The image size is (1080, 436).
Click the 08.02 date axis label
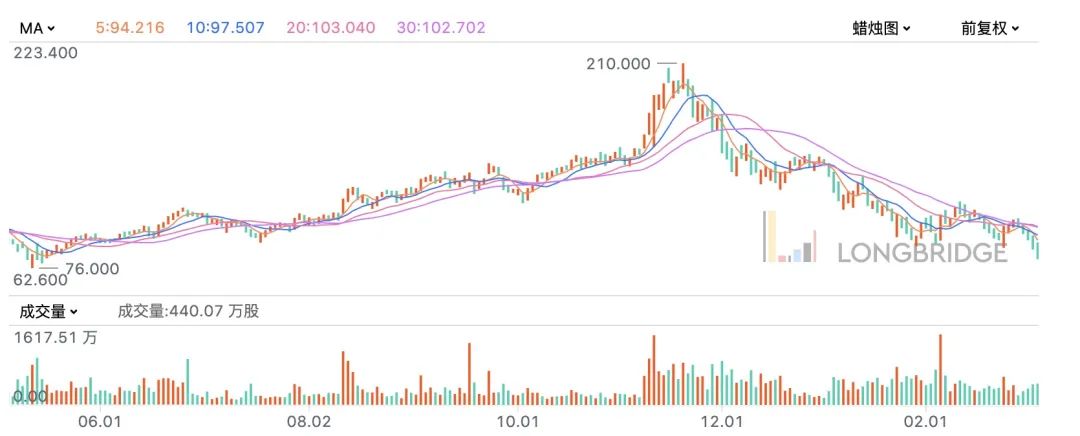click(x=308, y=420)
